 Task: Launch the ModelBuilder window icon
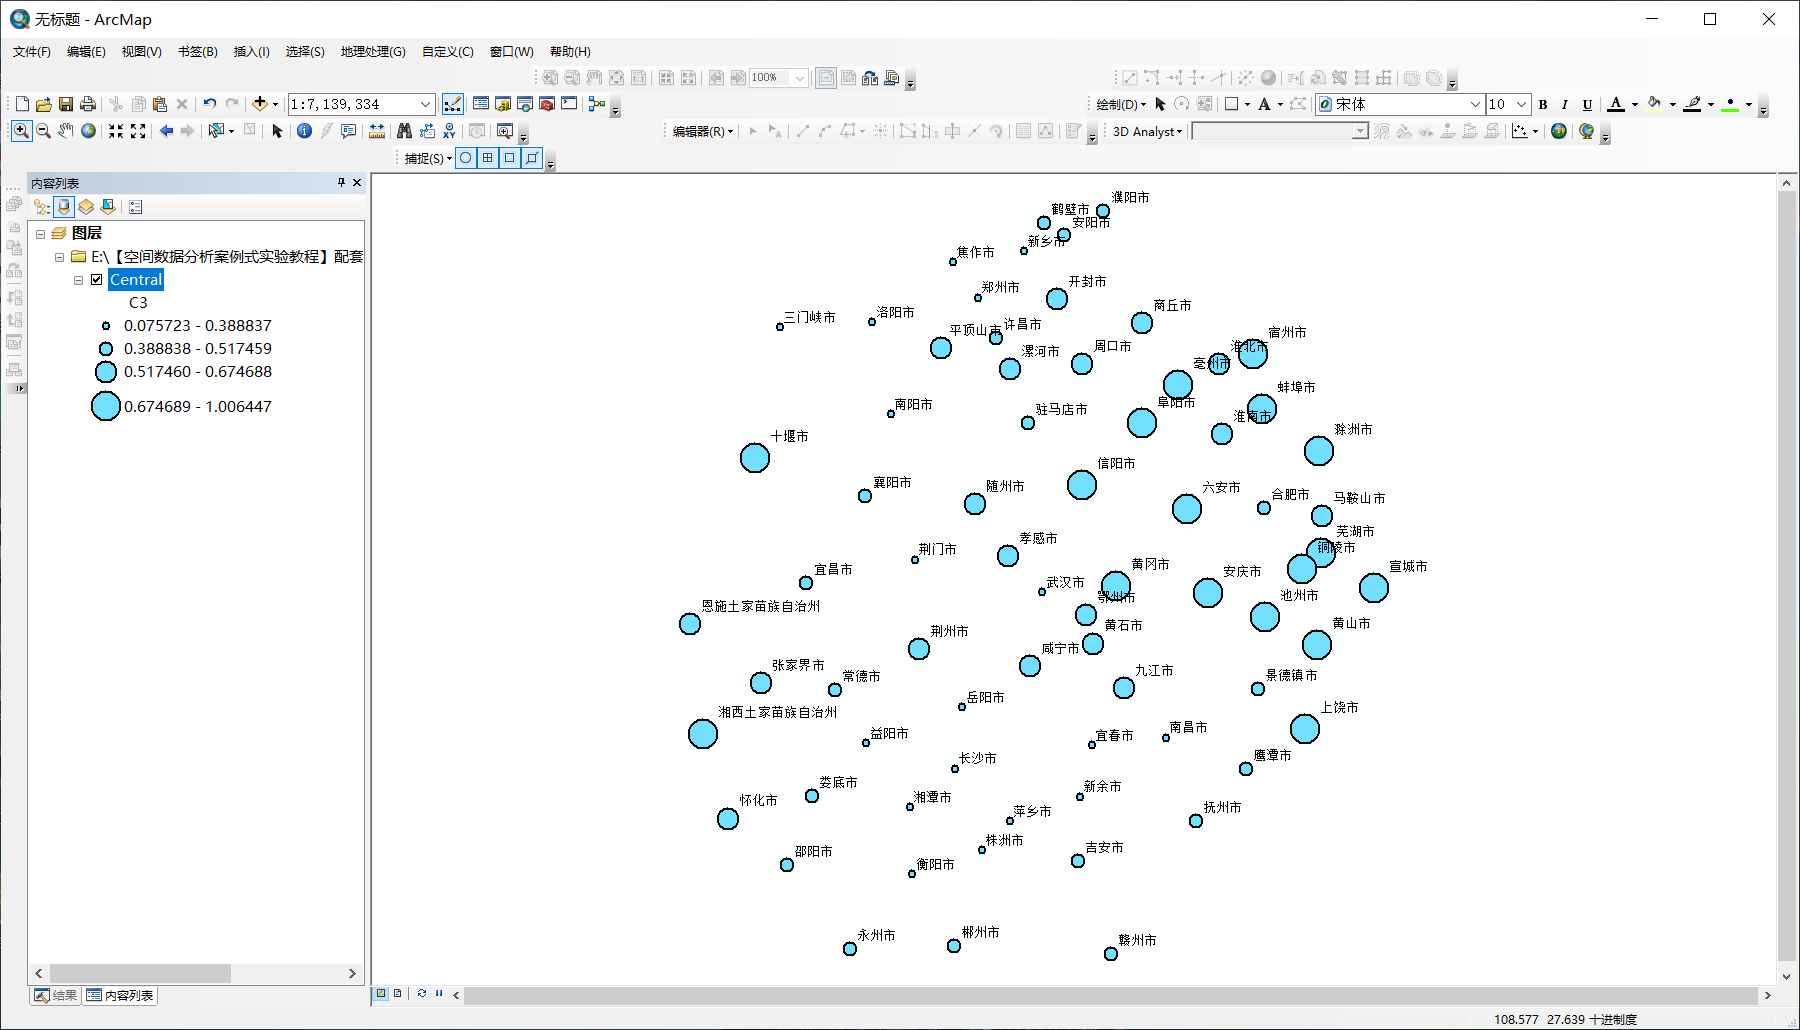(x=597, y=104)
